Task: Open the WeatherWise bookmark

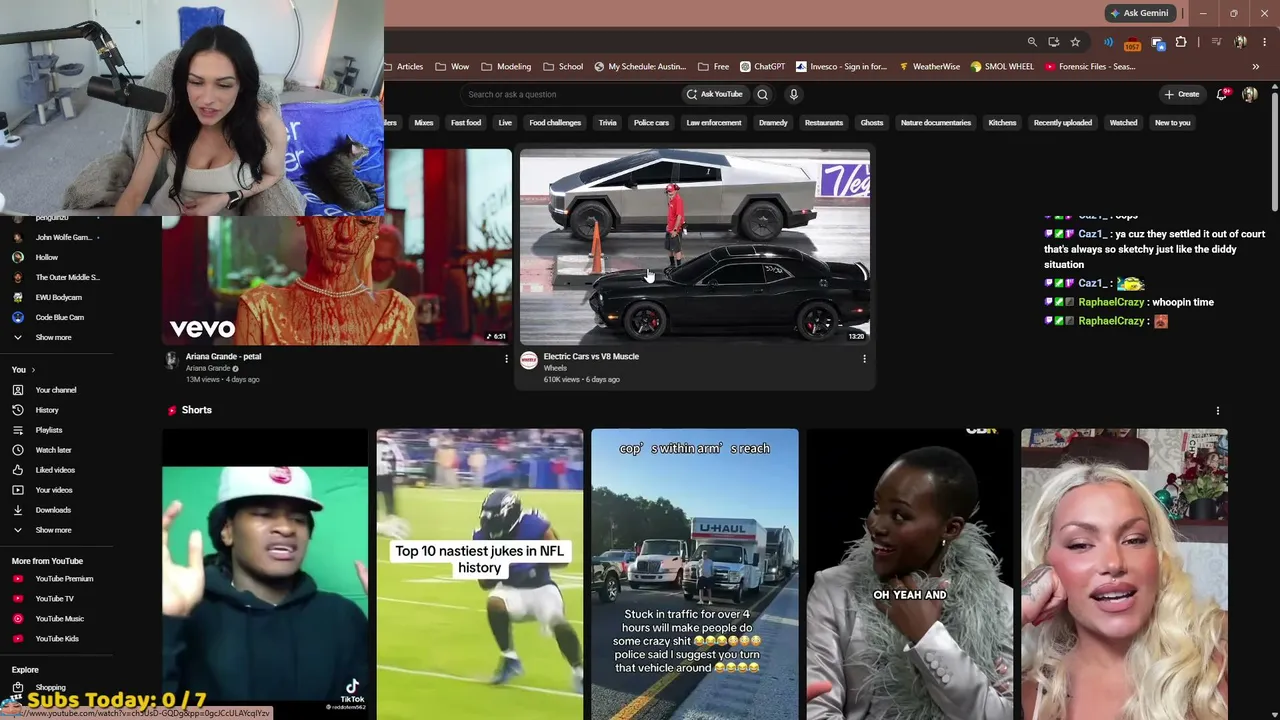Action: tap(929, 67)
